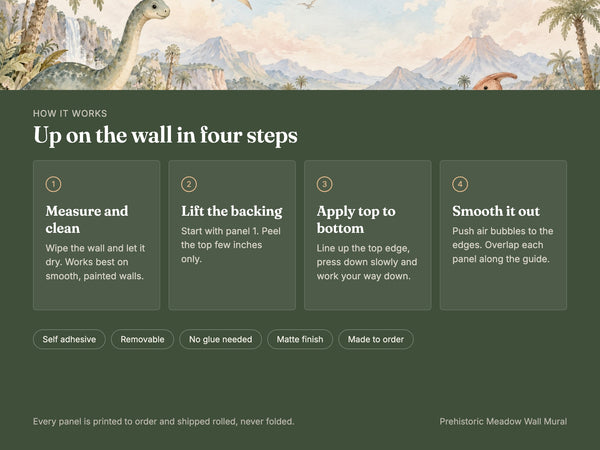
Task: Click the Up on the wall headline
Action: point(165,135)
